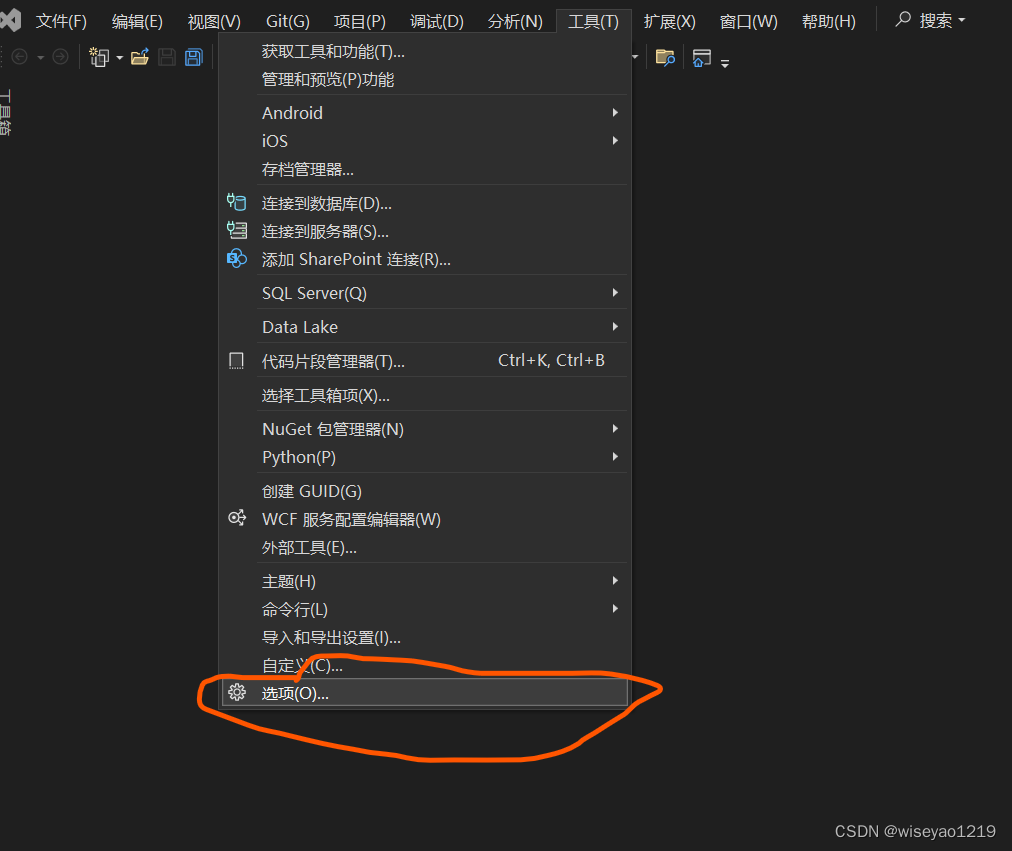The image size is (1012, 851).
Task: Choose 存档管理器... from the menu
Action: pos(423,170)
